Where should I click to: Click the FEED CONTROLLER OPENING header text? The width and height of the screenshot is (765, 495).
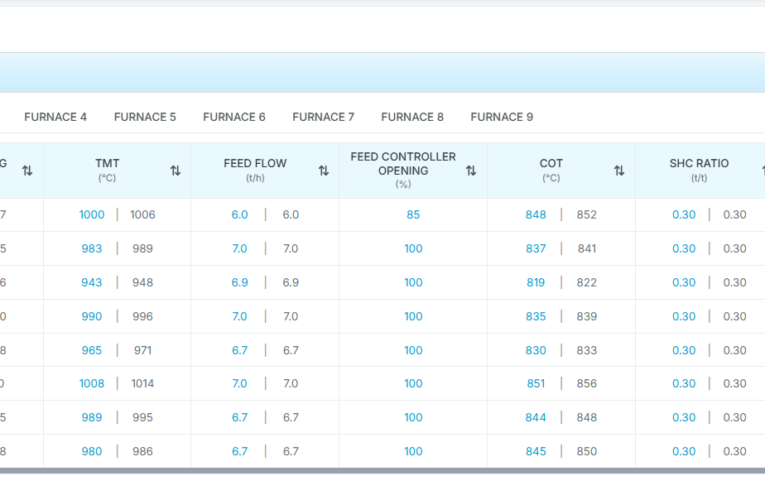pos(403,164)
